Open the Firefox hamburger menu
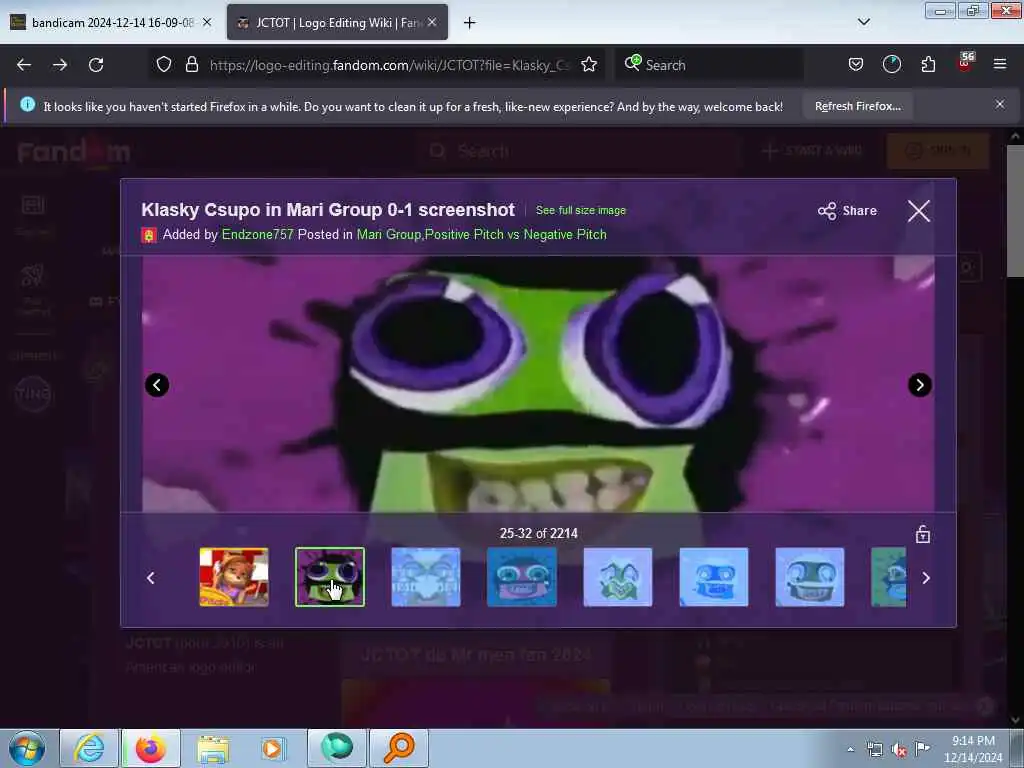The image size is (1024, 768). pos(1000,65)
